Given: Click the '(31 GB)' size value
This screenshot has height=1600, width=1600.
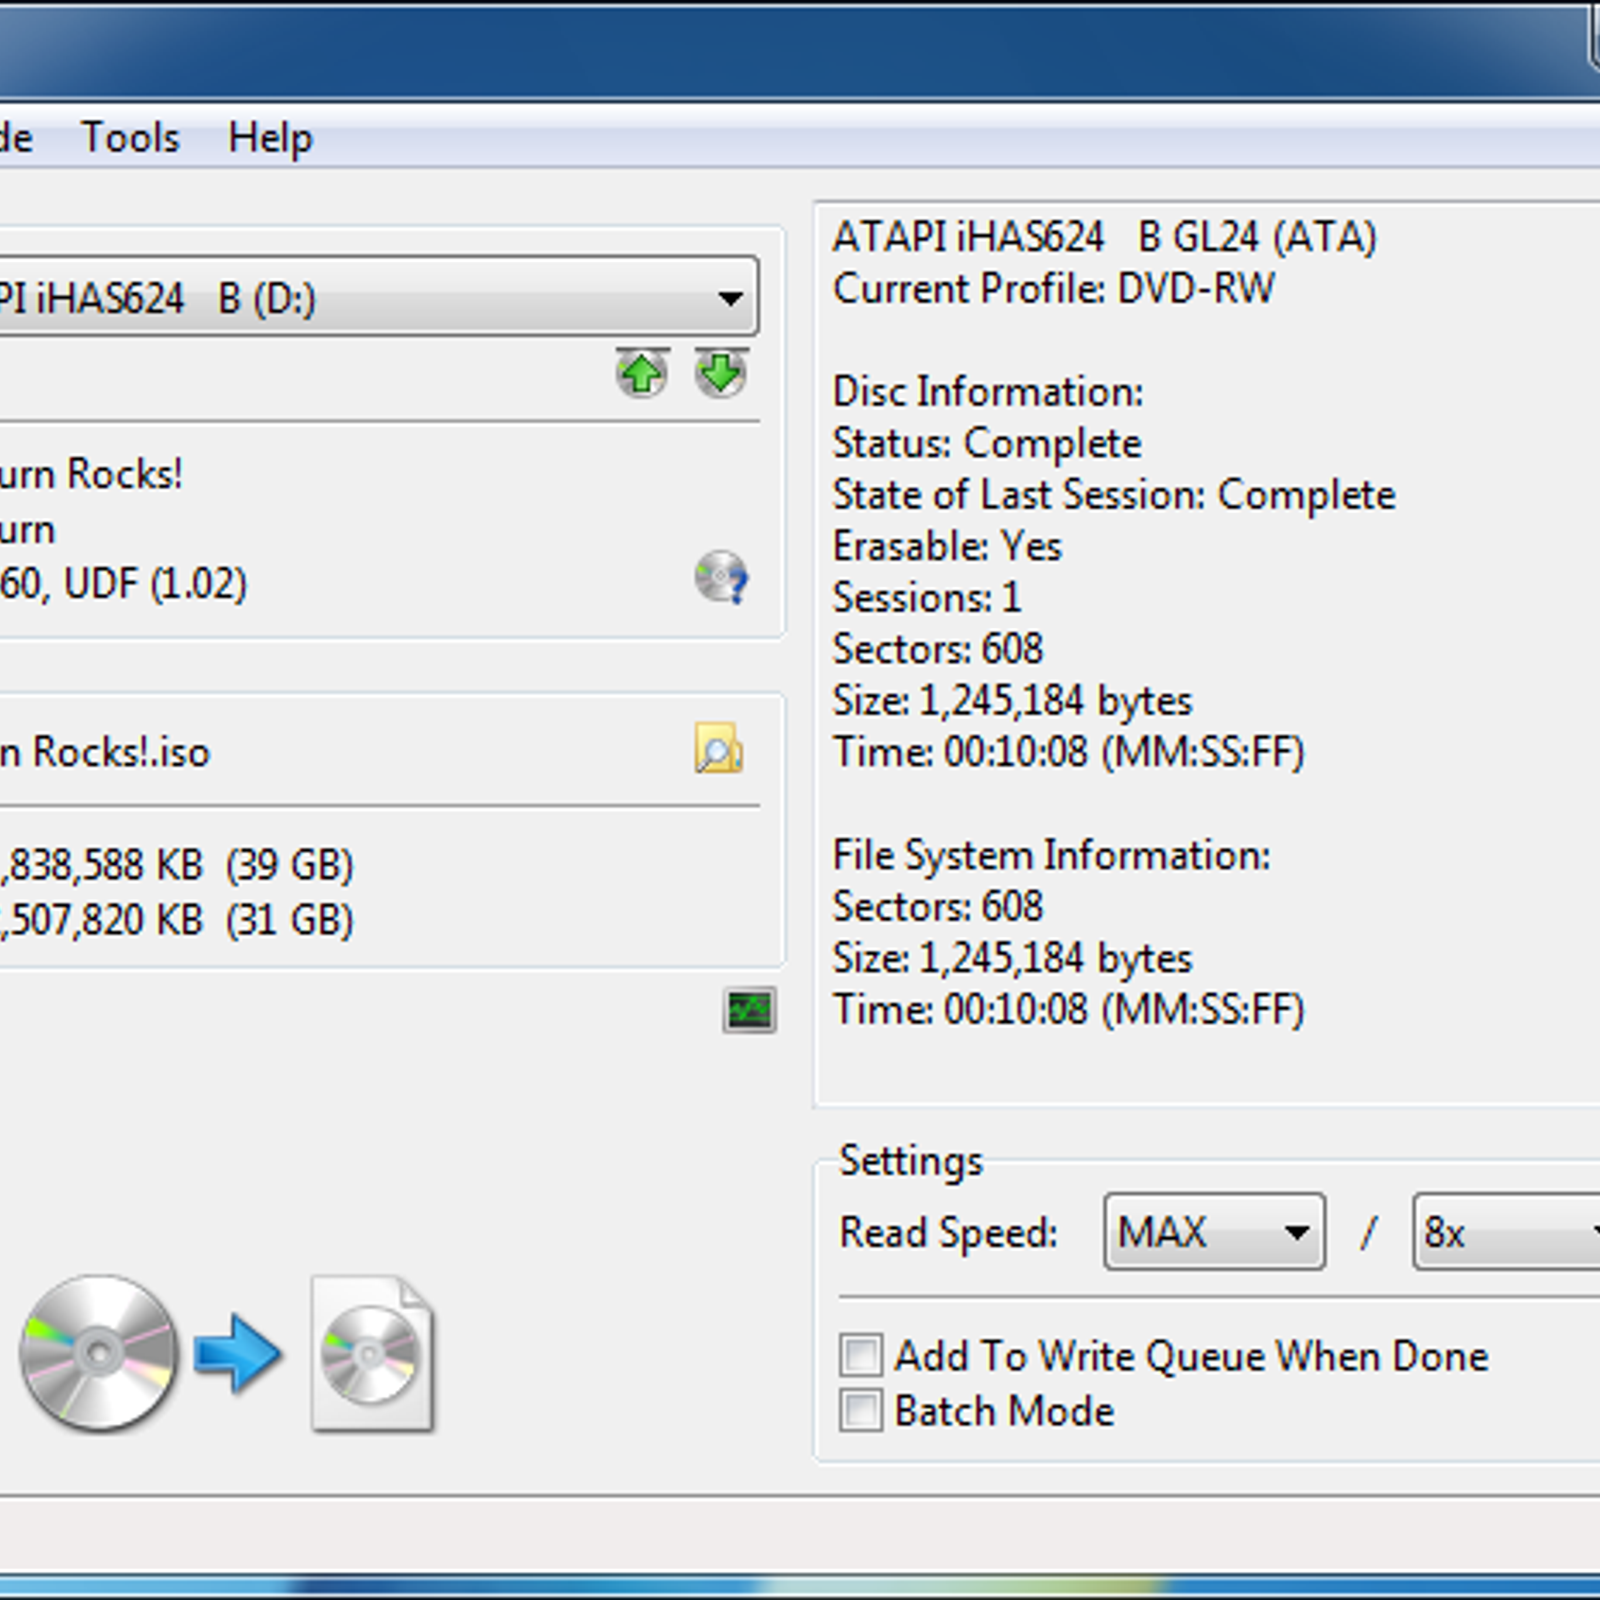Looking at the screenshot, I should [x=290, y=921].
